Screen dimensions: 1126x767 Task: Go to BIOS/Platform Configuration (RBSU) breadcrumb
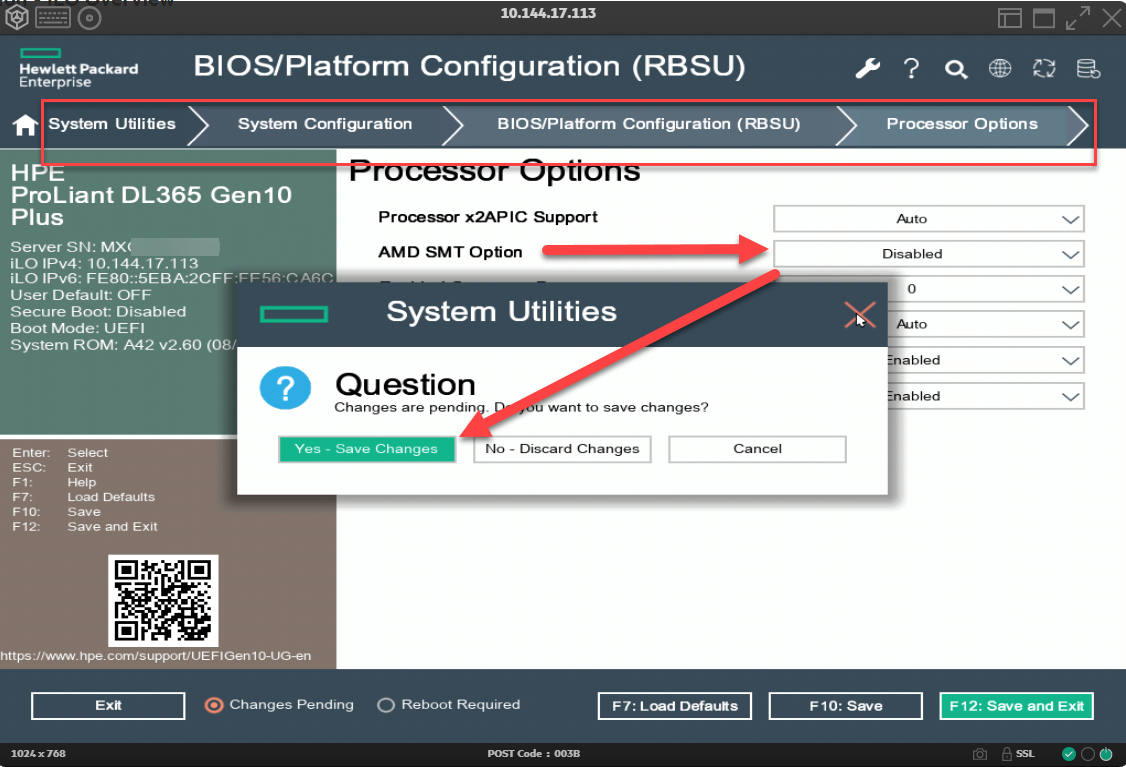[x=648, y=124]
